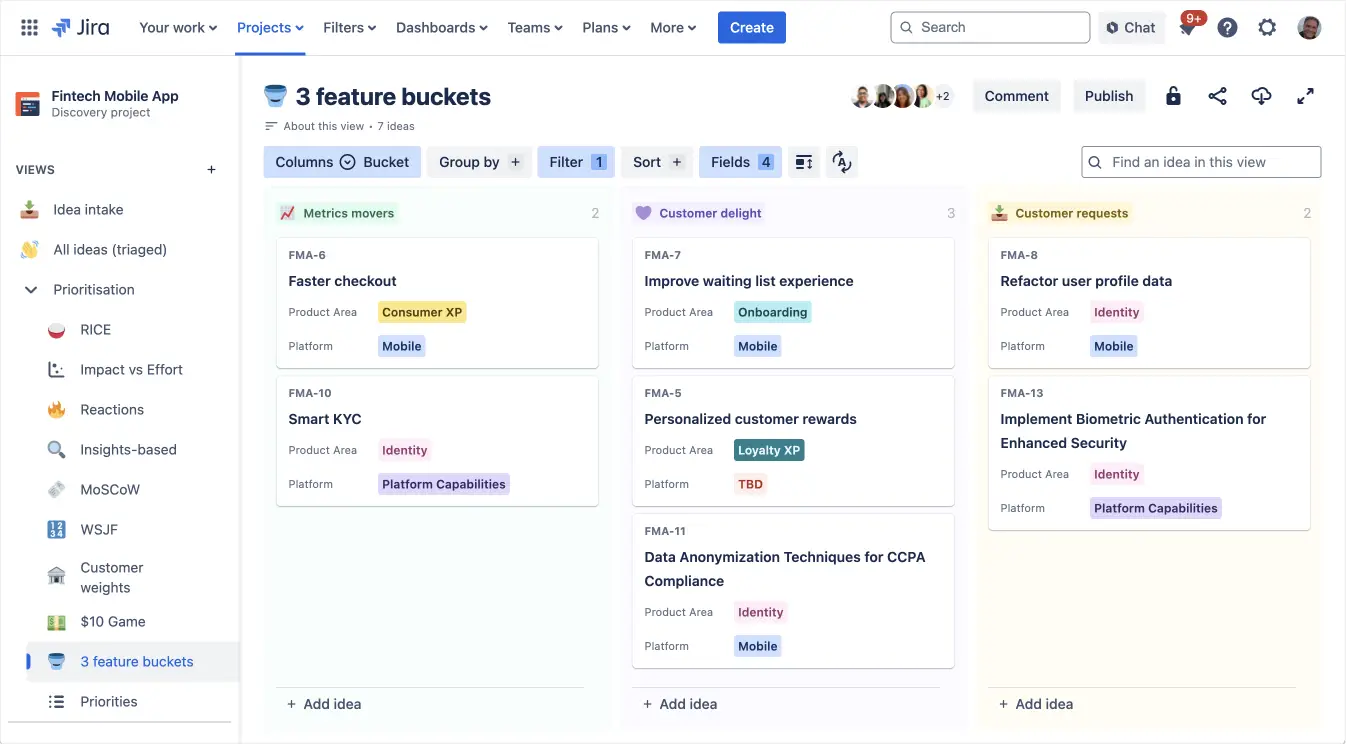Click the row layout options icon
1346x744 pixels.
pyautogui.click(x=804, y=162)
